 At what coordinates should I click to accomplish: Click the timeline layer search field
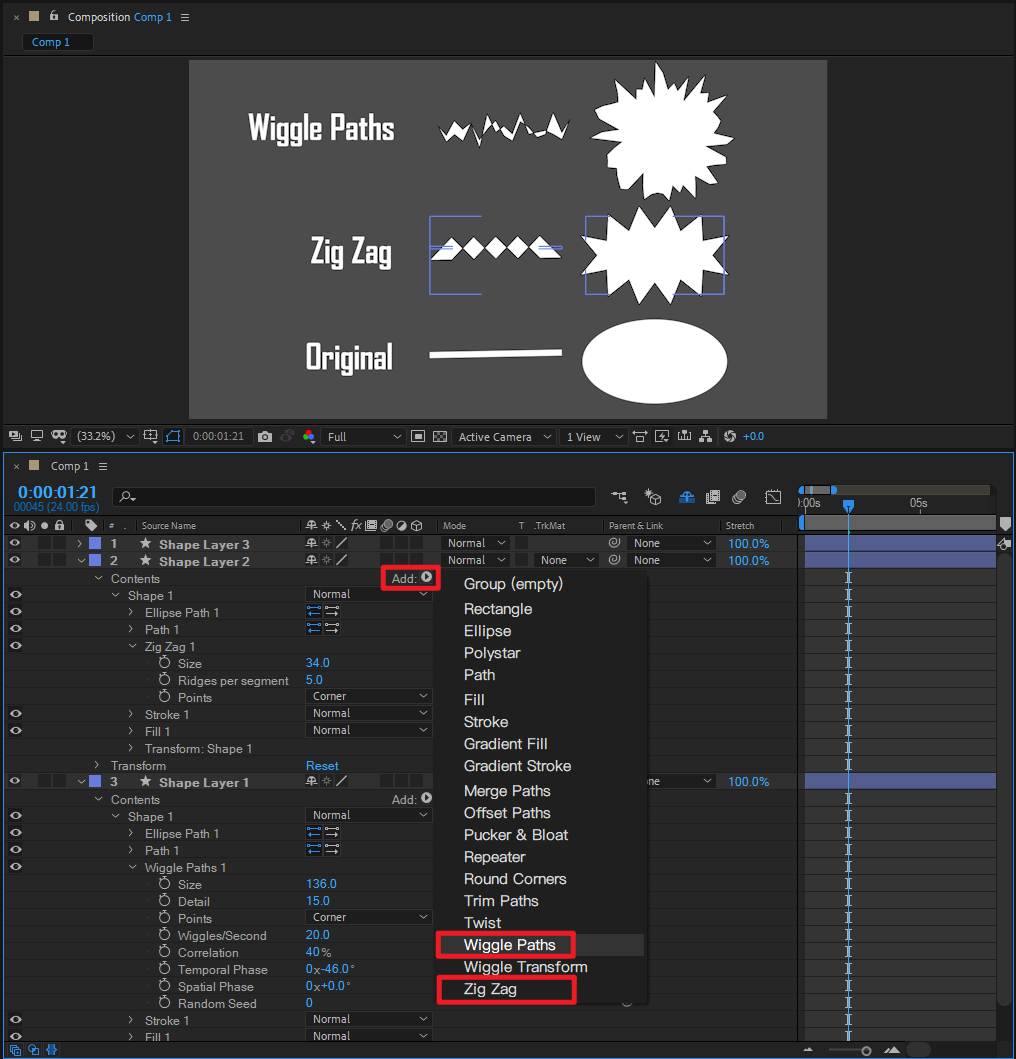point(355,497)
